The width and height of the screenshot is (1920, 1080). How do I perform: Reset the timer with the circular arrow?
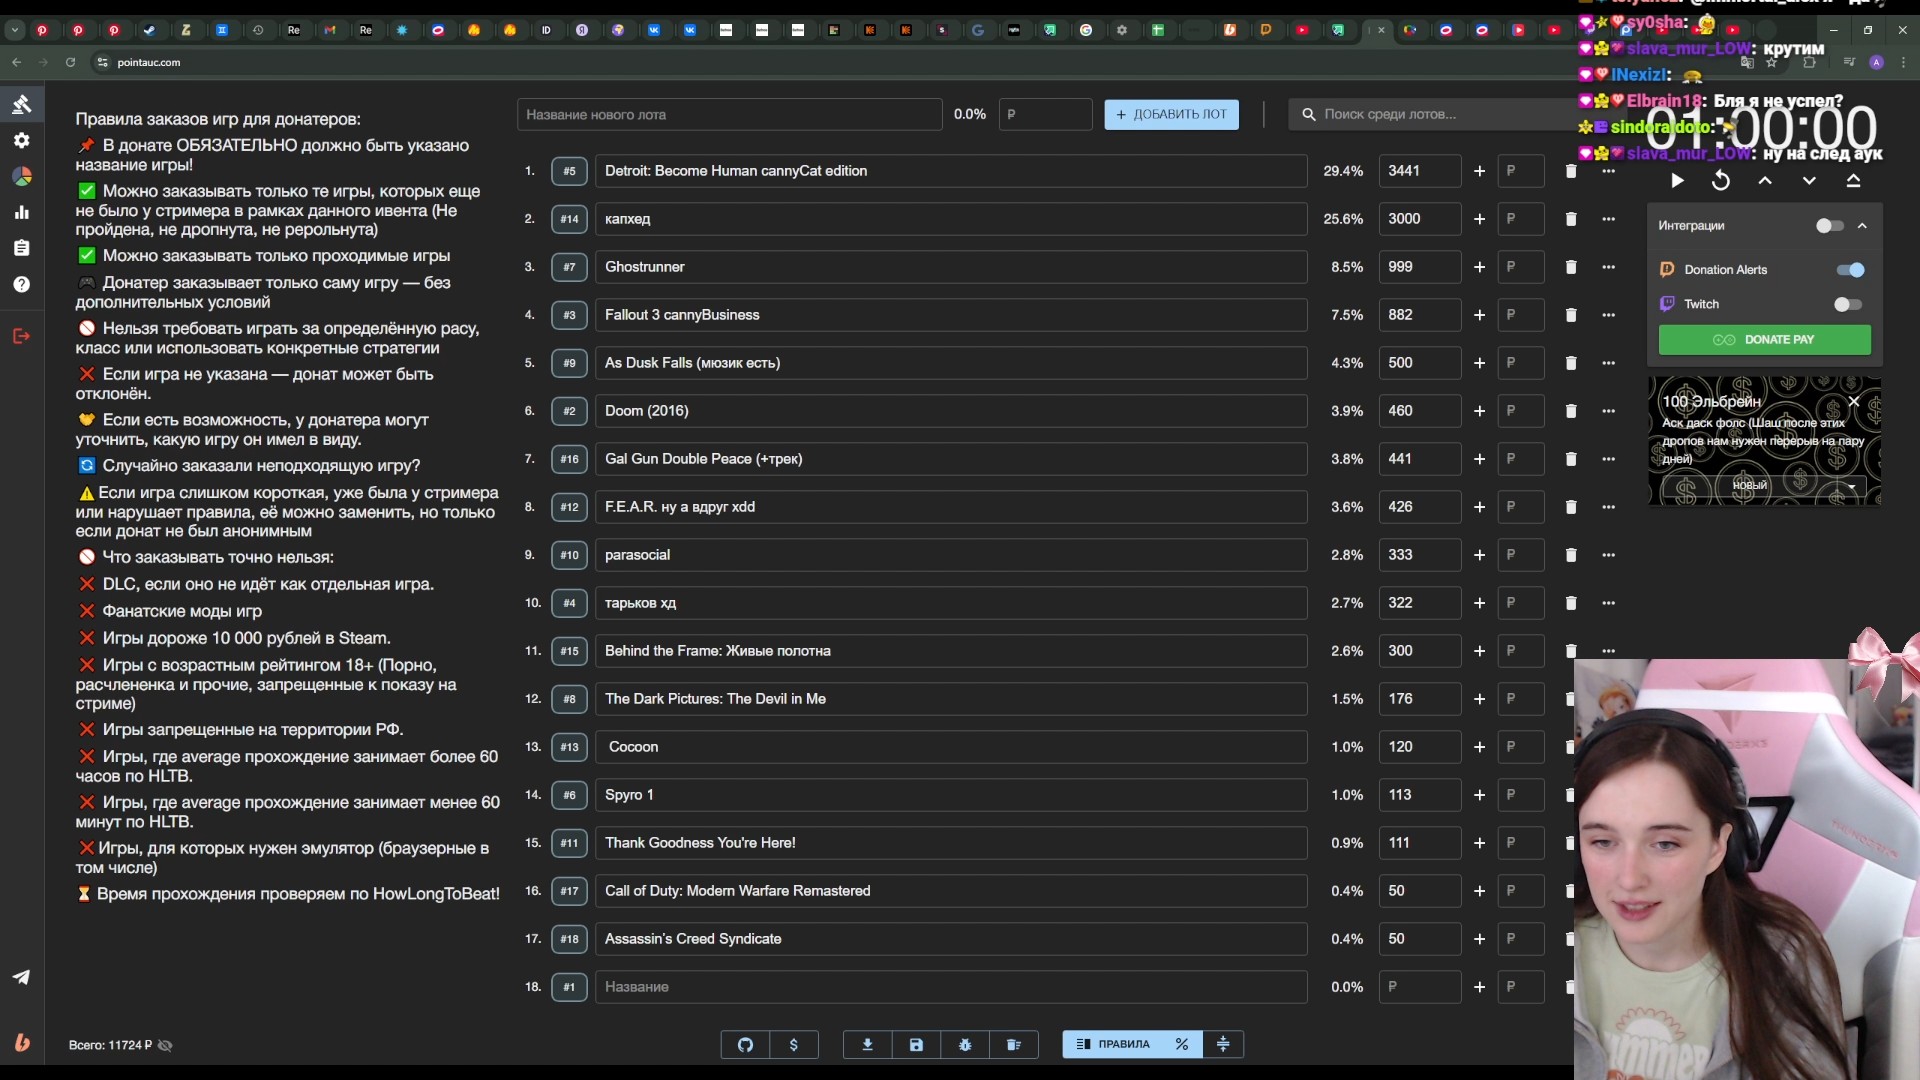[x=1721, y=181]
